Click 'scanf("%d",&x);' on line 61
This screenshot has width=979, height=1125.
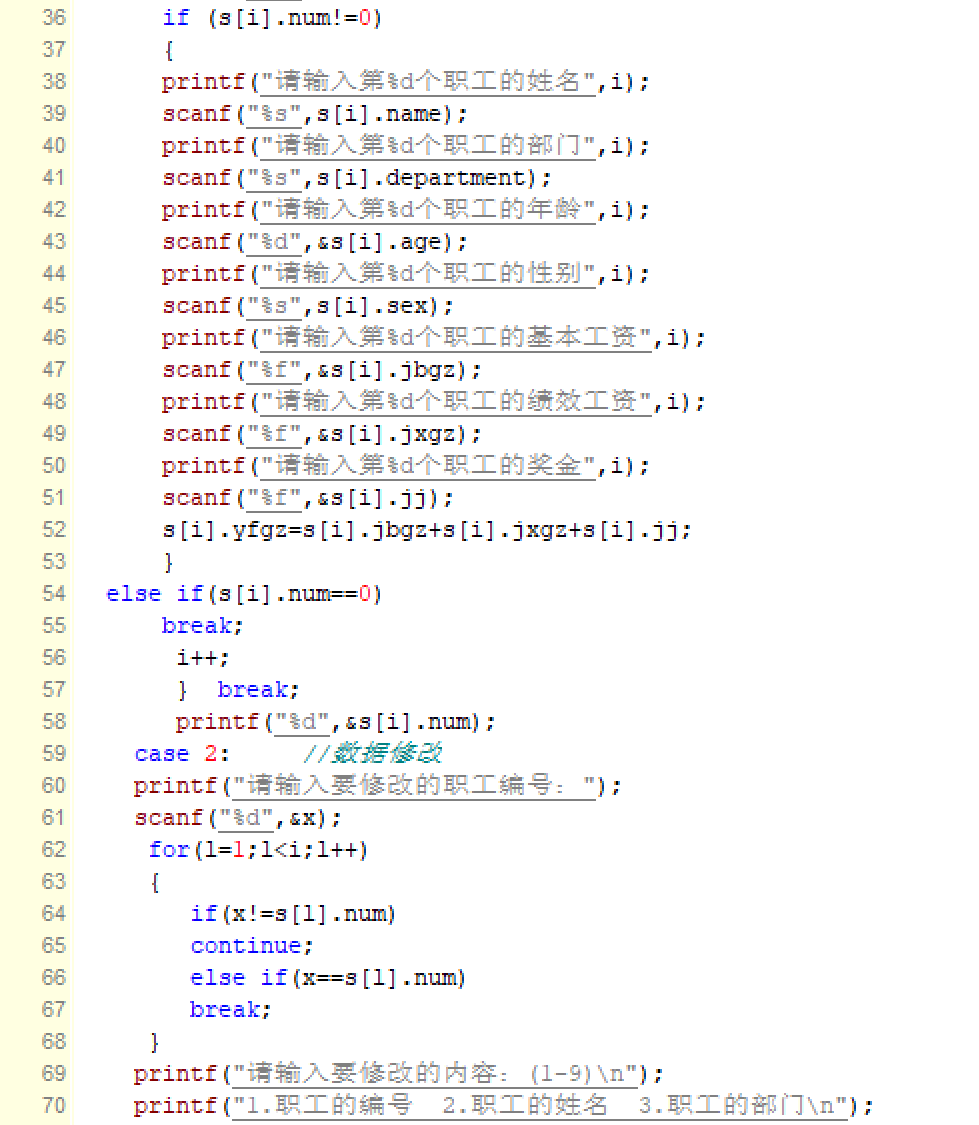(x=237, y=818)
